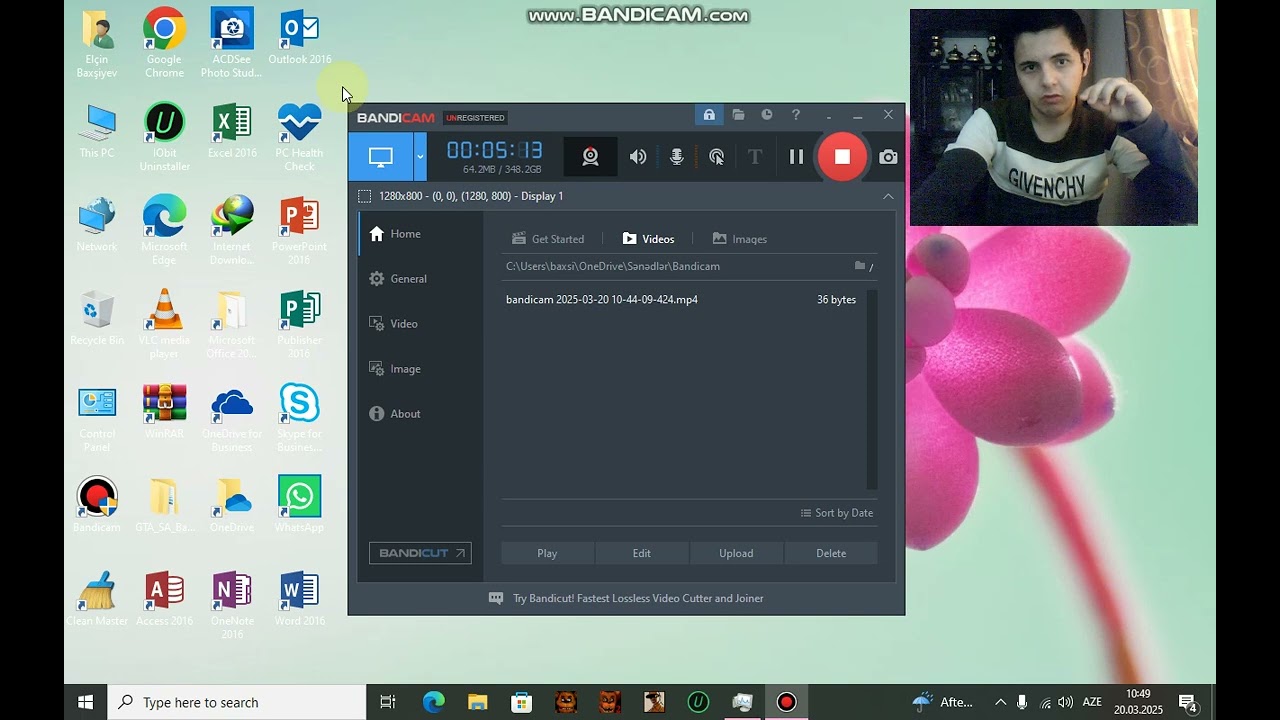
Task: Open the Bandicut link button
Action: coord(420,553)
